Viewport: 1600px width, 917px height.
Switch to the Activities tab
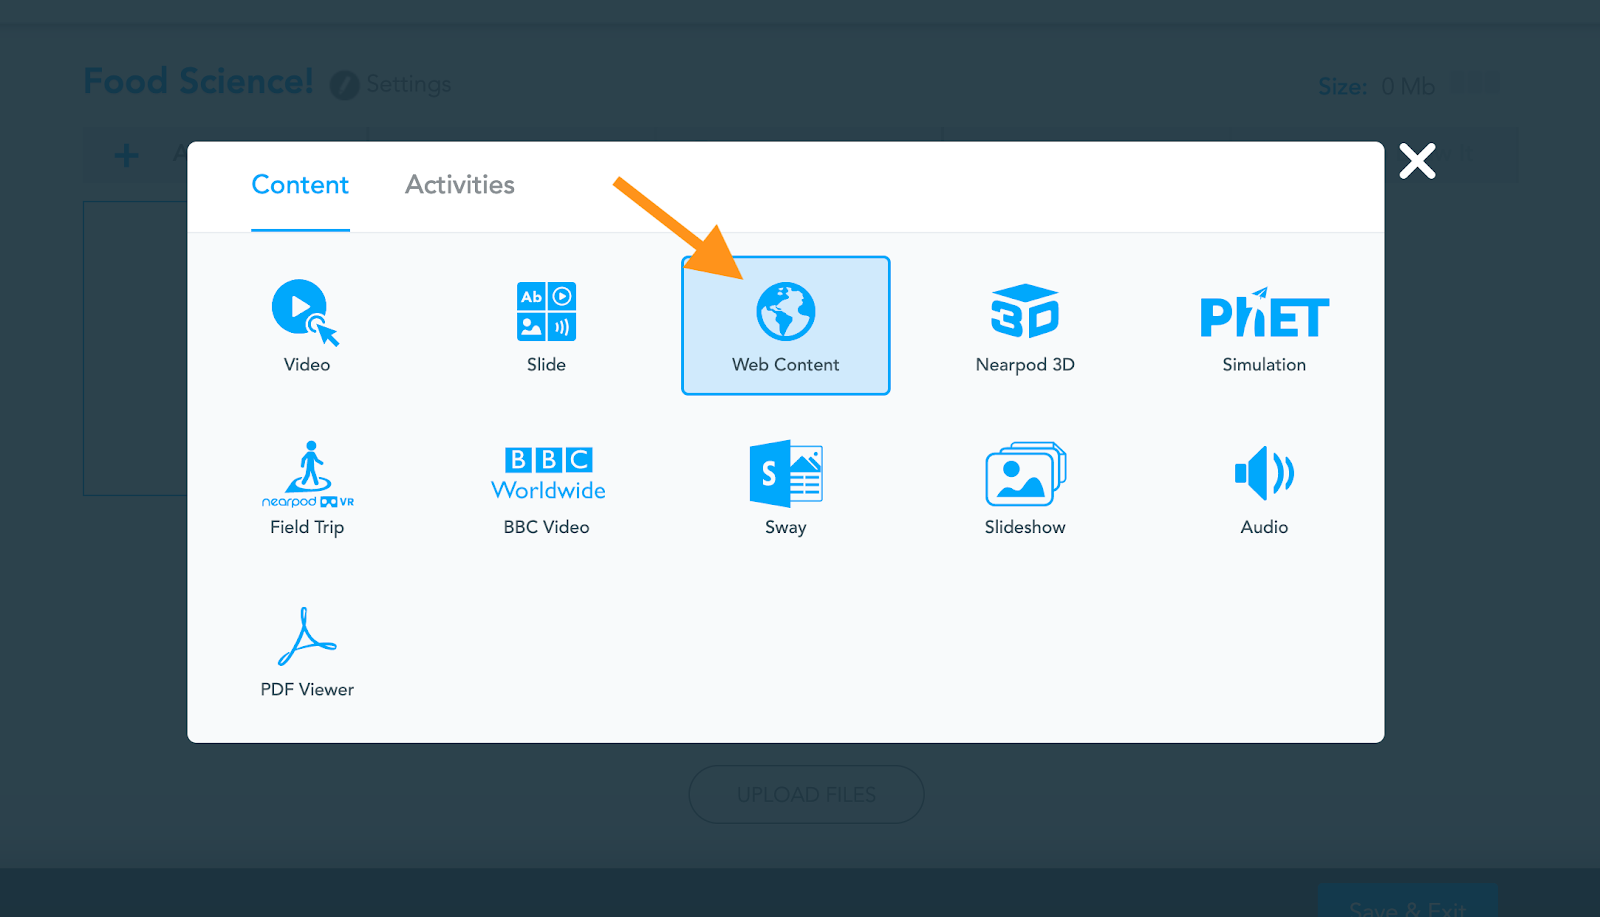coord(460,185)
